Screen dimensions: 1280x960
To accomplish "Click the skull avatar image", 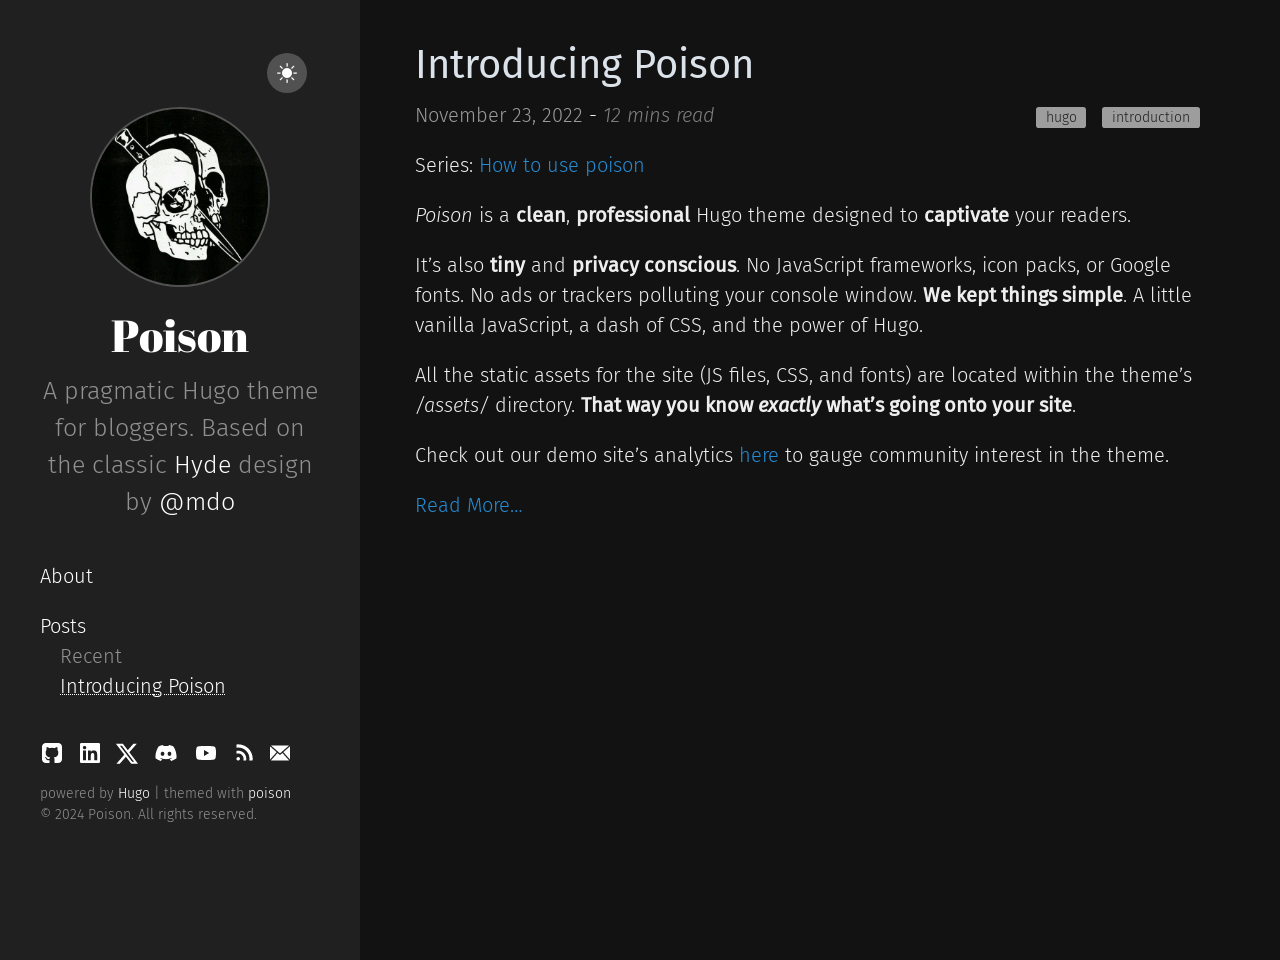I will [x=179, y=197].
